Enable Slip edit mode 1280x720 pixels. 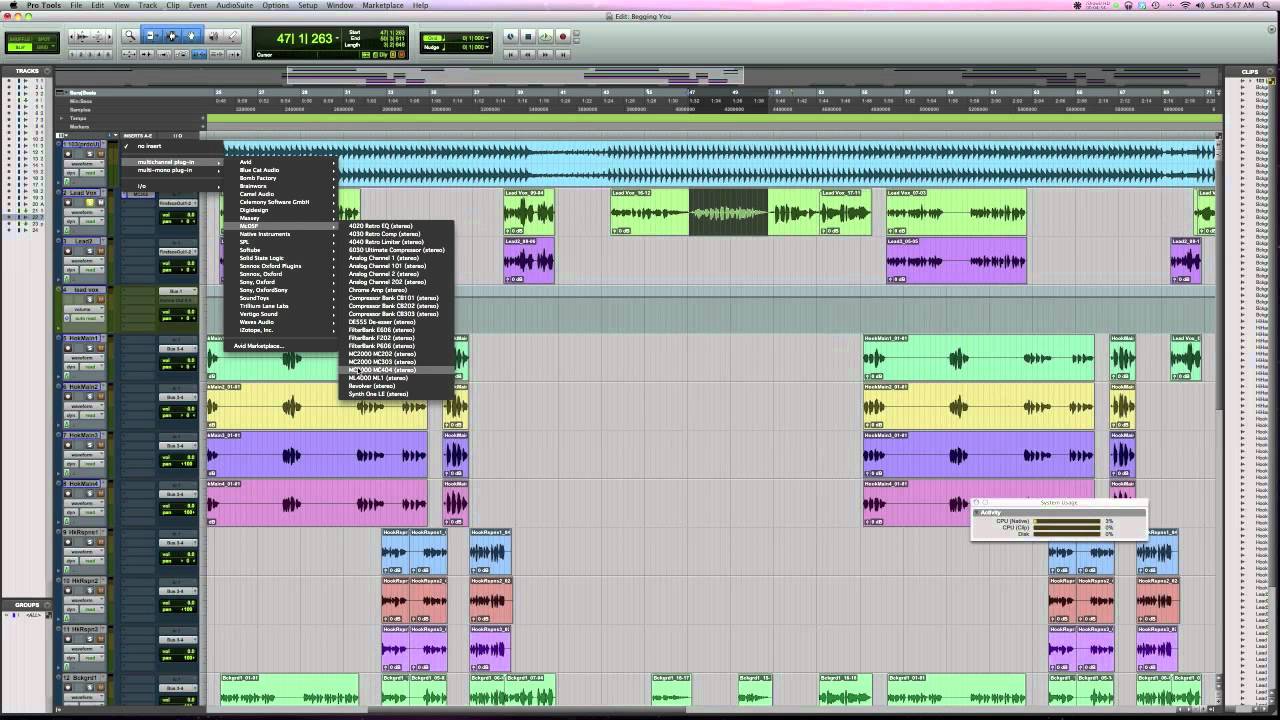pos(20,47)
